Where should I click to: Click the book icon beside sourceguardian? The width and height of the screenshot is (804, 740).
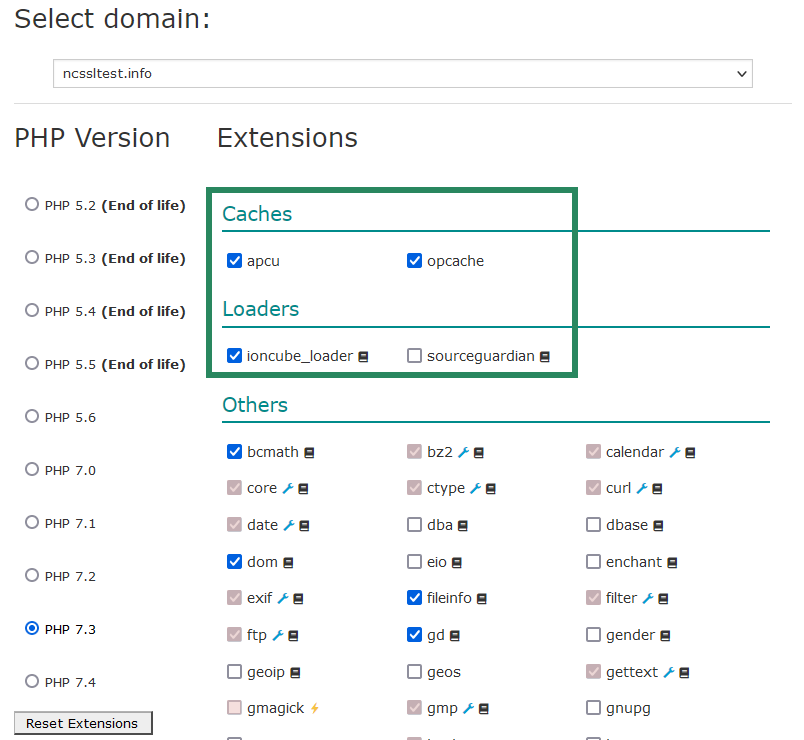point(545,356)
